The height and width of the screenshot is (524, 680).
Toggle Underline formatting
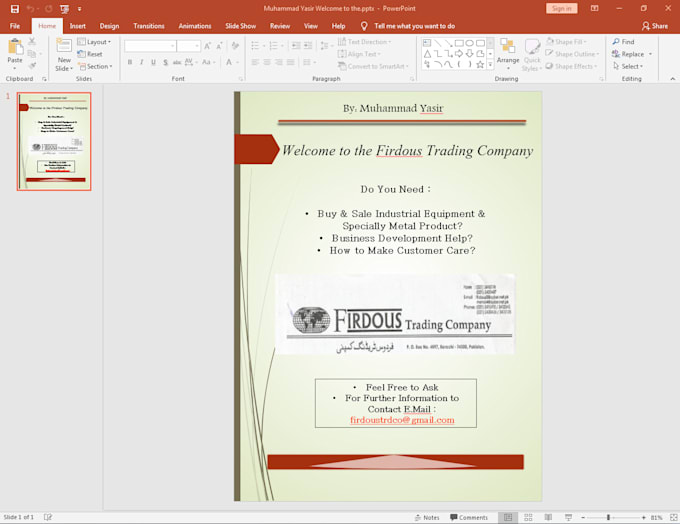[153, 62]
